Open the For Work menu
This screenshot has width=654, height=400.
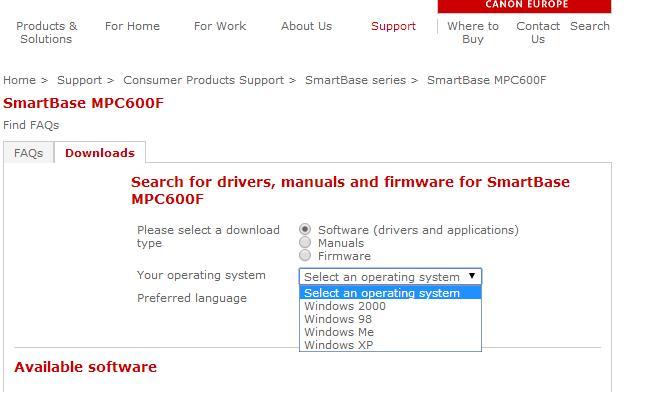[x=220, y=26]
